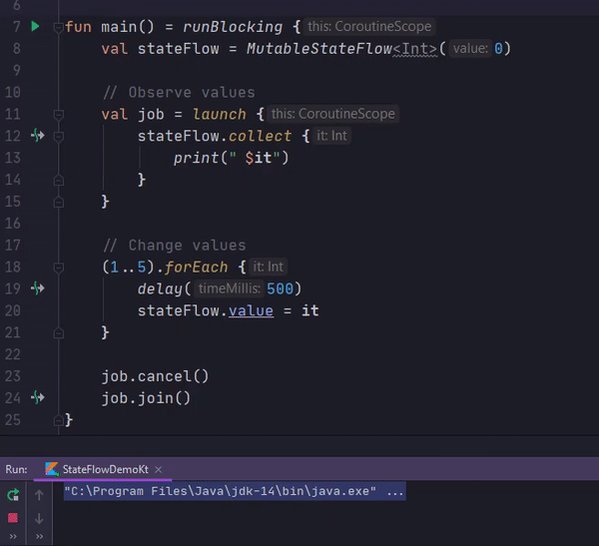Click the fold end marker on line 15

58,202
